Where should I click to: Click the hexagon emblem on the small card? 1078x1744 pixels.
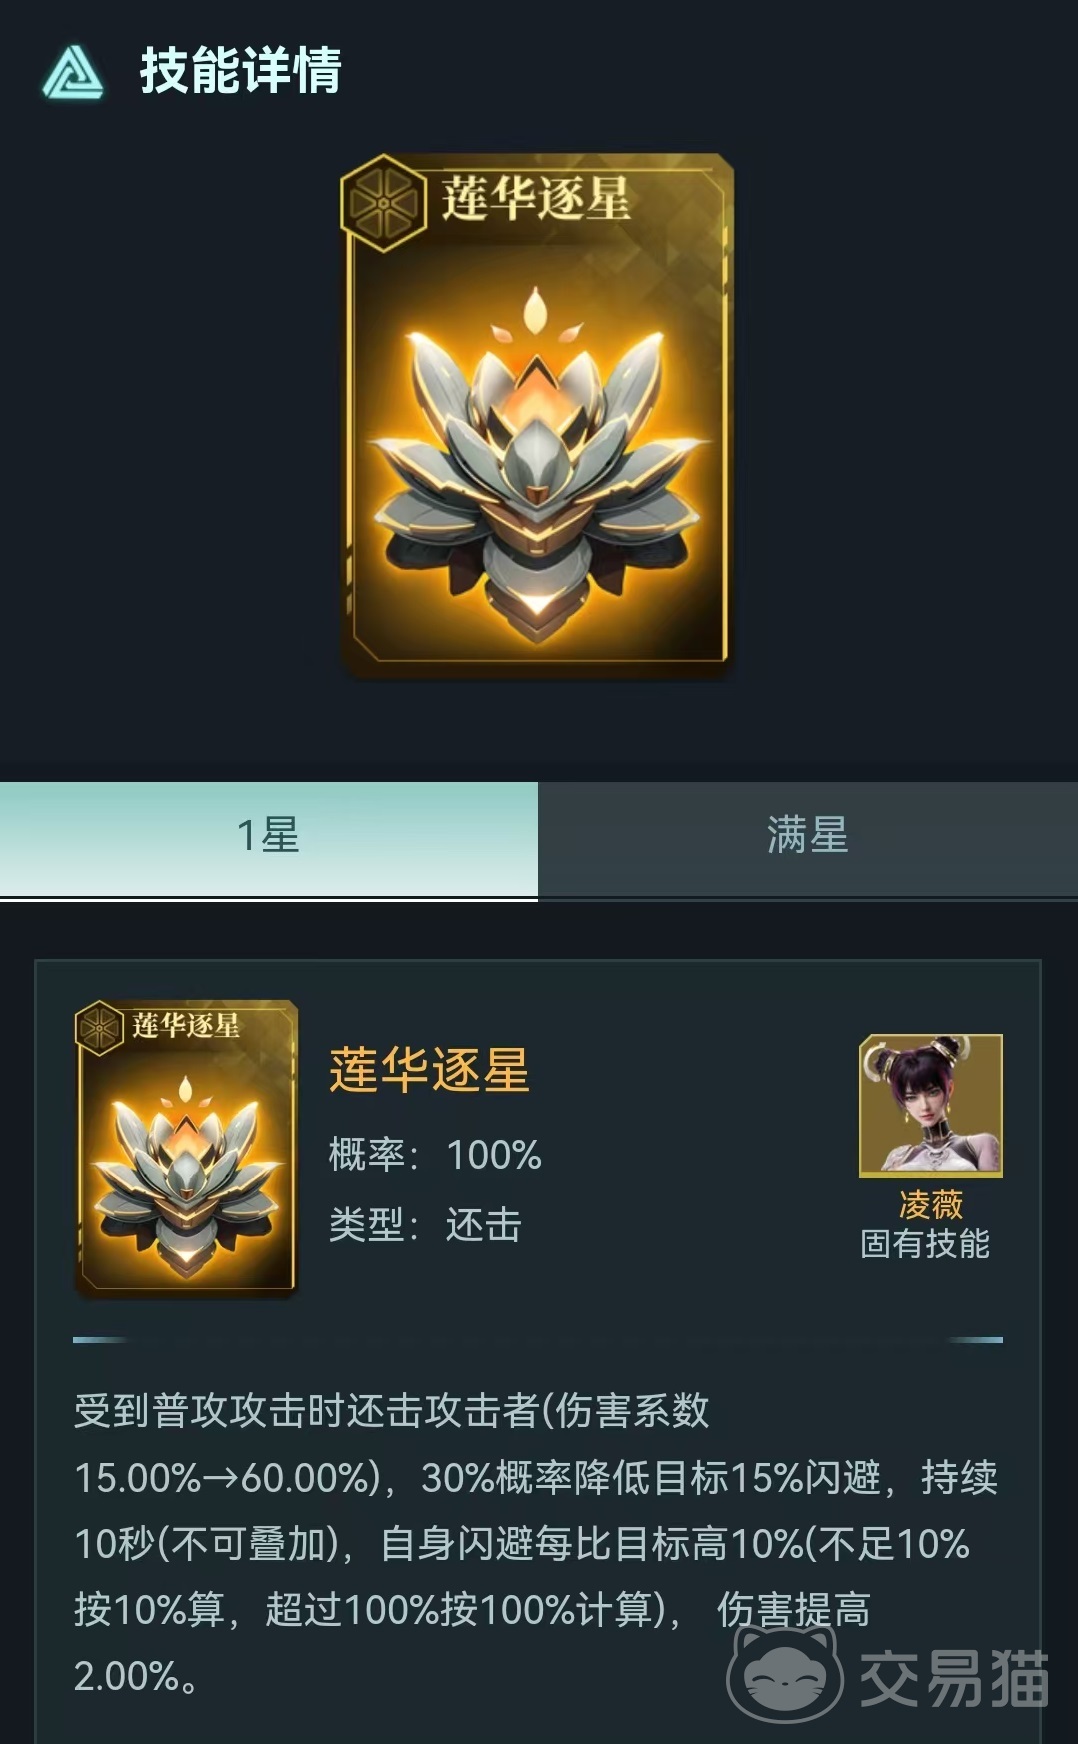click(x=100, y=1027)
